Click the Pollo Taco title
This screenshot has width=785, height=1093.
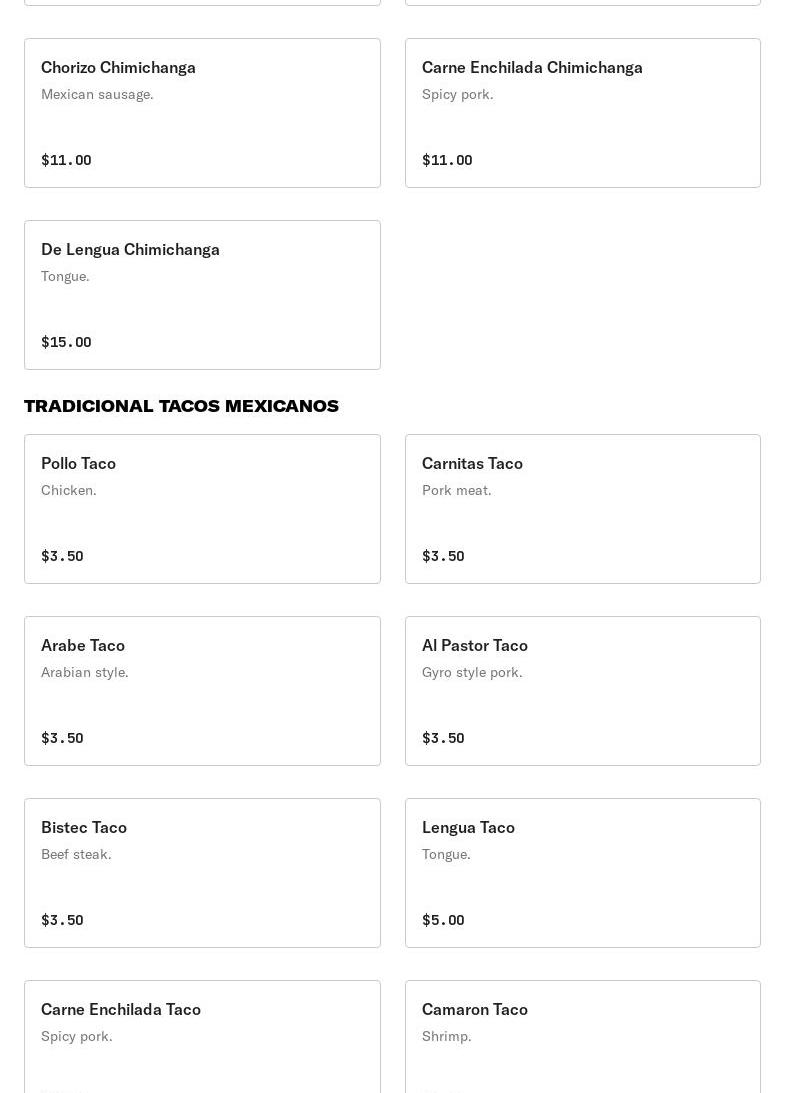tap(78, 463)
